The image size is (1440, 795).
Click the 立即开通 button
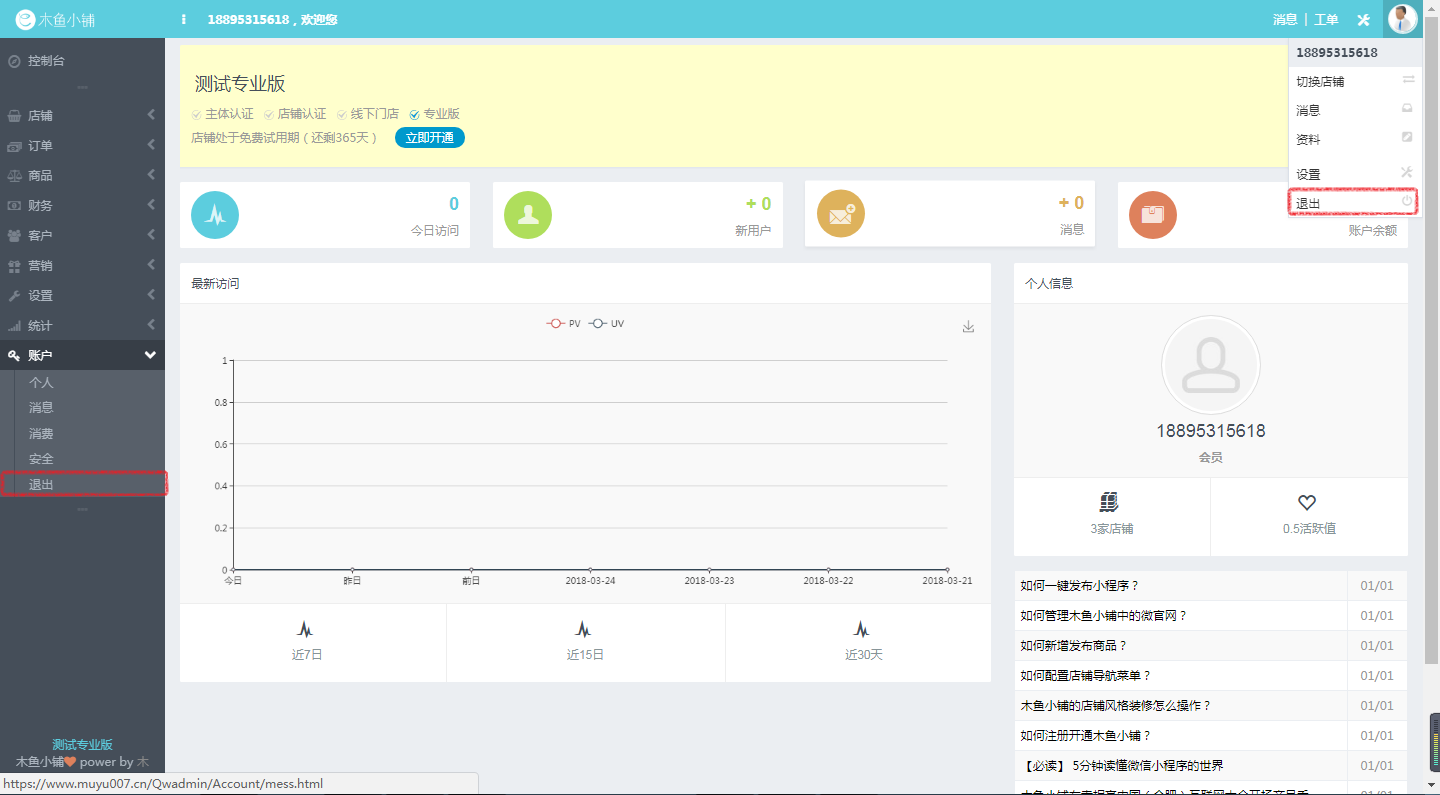430,138
